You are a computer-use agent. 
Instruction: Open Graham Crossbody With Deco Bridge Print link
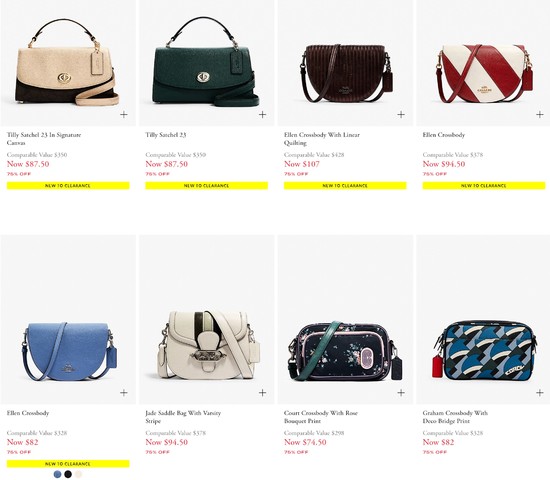point(455,417)
